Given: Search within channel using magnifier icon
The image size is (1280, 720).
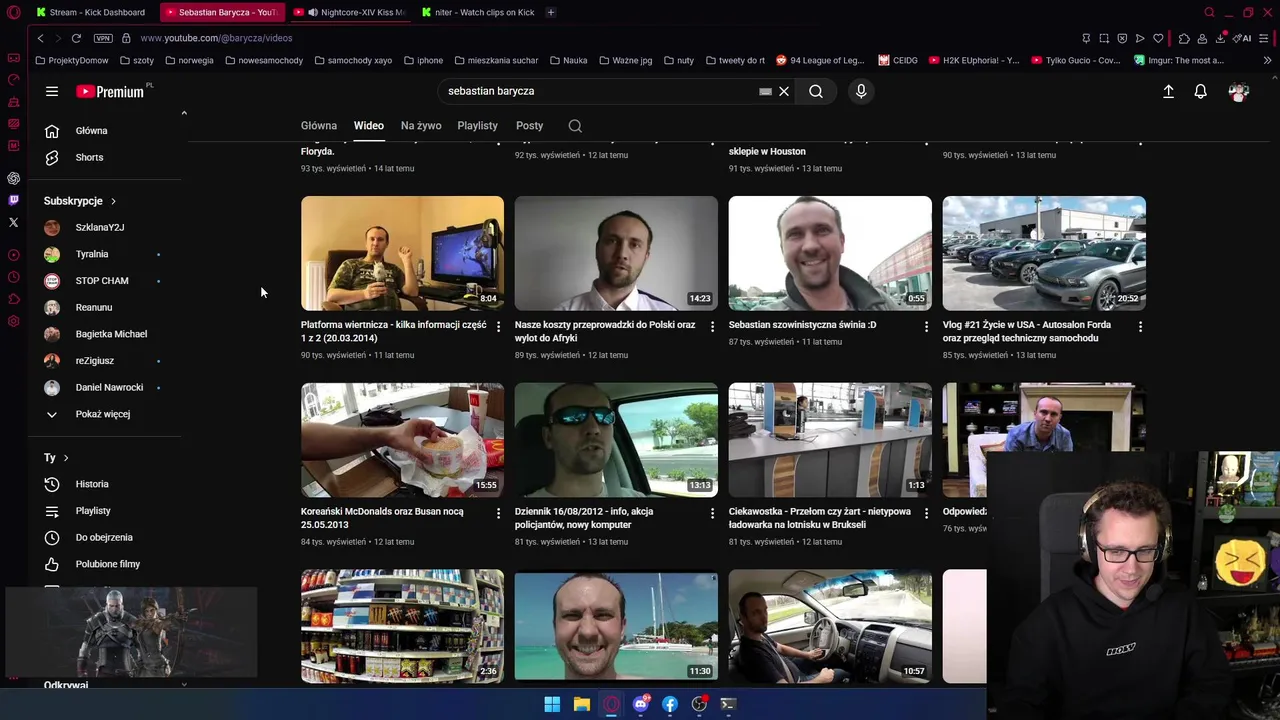Looking at the screenshot, I should coord(575,126).
